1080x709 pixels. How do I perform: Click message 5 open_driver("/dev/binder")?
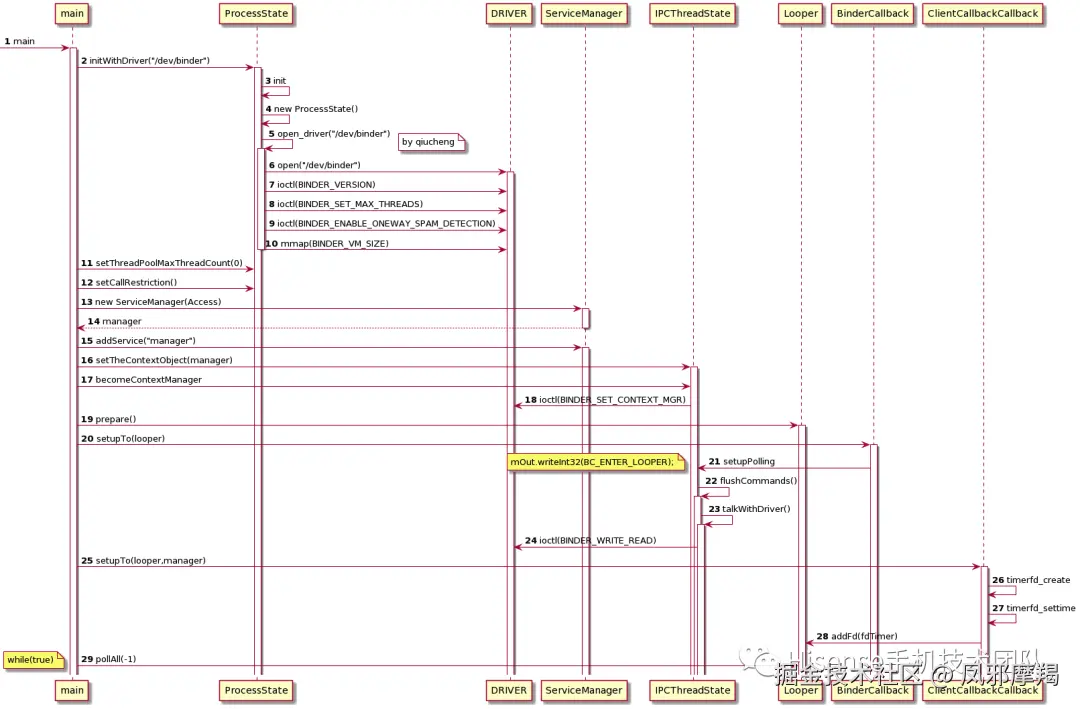point(329,134)
